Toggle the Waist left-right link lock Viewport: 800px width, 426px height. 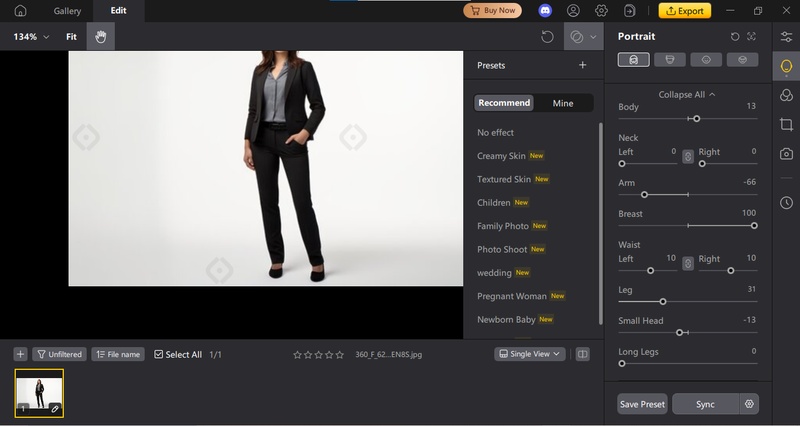tap(688, 264)
